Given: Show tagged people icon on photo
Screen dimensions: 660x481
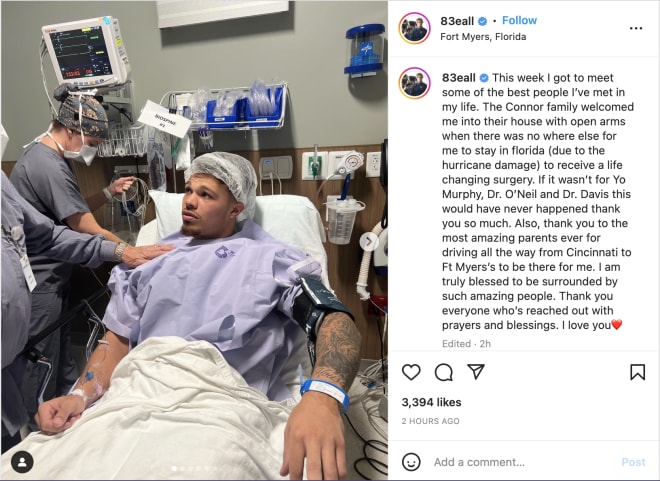Looking at the screenshot, I should (x=22, y=462).
